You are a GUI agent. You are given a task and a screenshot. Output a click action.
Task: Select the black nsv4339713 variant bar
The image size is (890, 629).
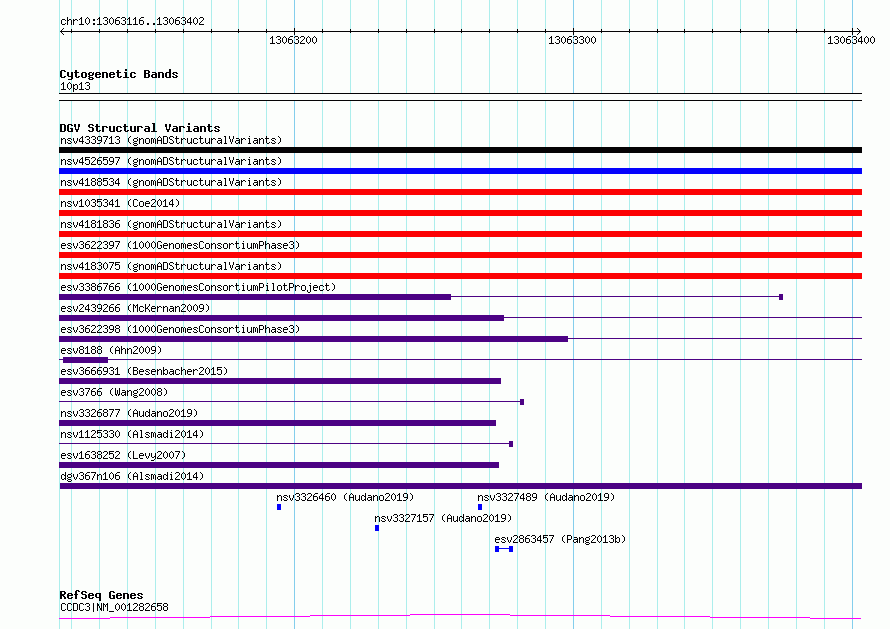pos(460,150)
